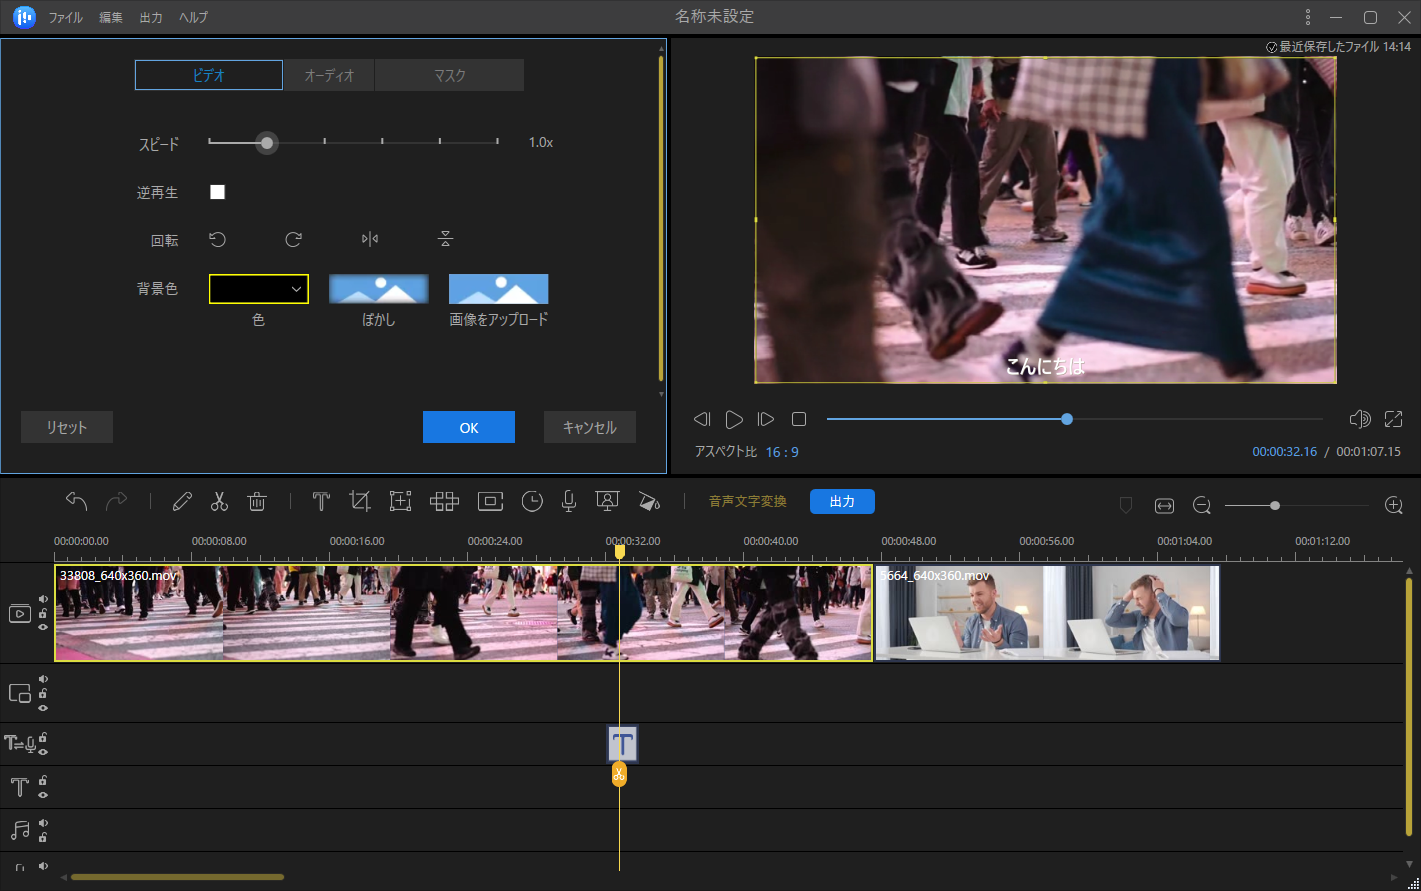1421x891 pixels.
Task: Mute the music track
Action: tap(43, 824)
